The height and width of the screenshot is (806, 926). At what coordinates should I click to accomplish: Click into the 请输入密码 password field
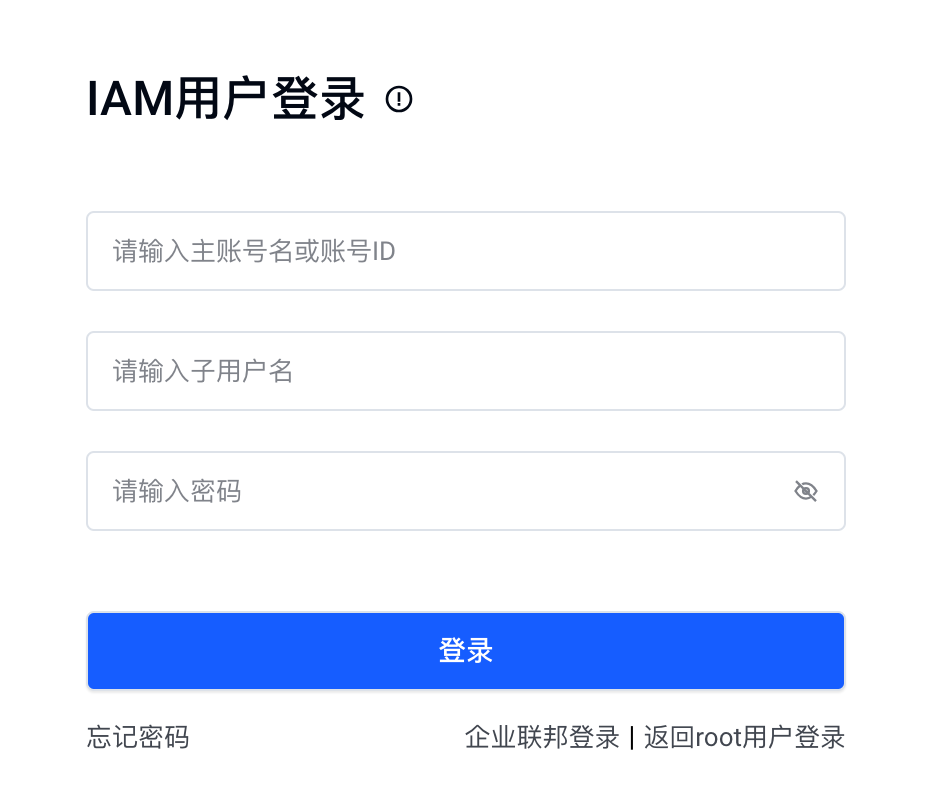[440, 491]
